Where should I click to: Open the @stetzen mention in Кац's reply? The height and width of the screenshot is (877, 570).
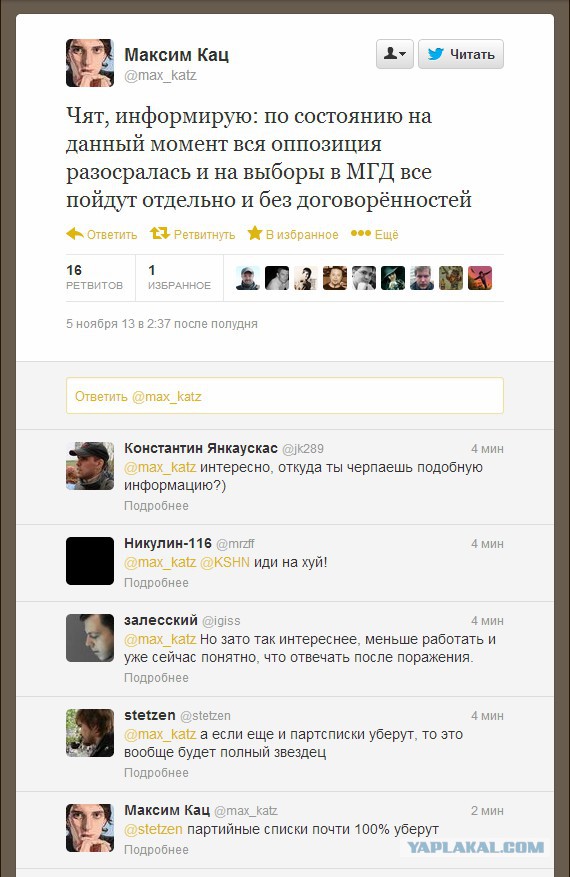[153, 829]
